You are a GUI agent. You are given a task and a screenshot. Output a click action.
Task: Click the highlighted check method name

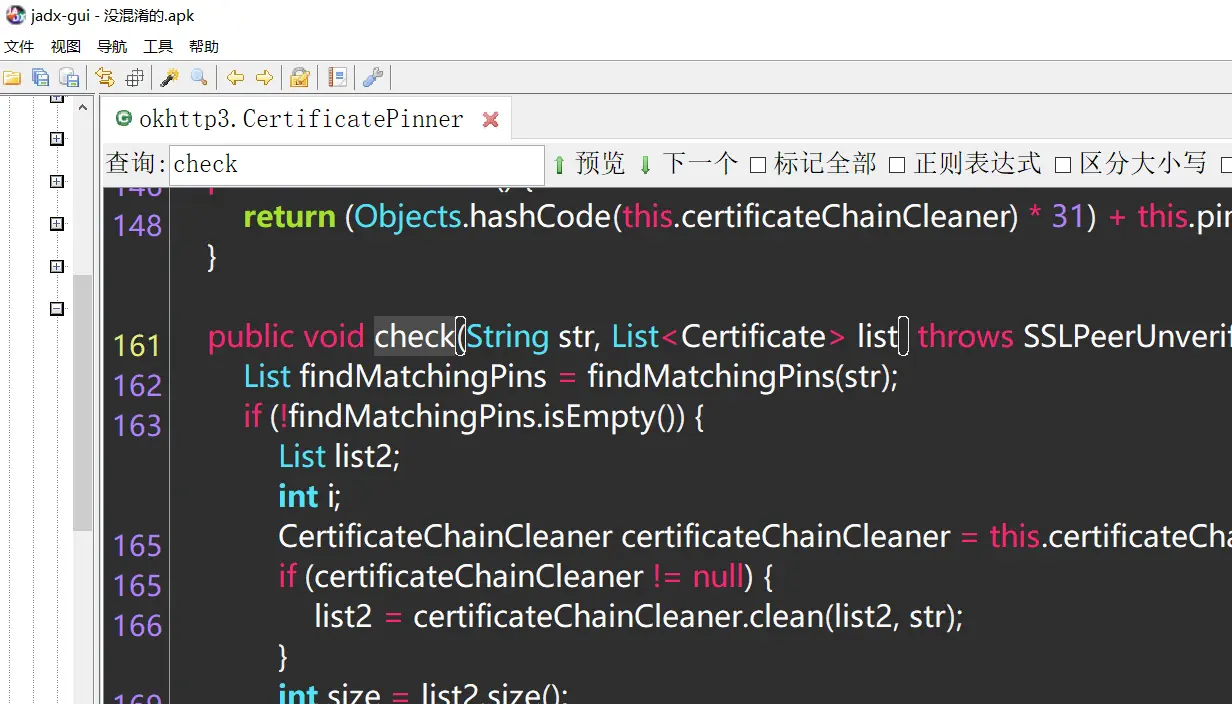coord(415,337)
